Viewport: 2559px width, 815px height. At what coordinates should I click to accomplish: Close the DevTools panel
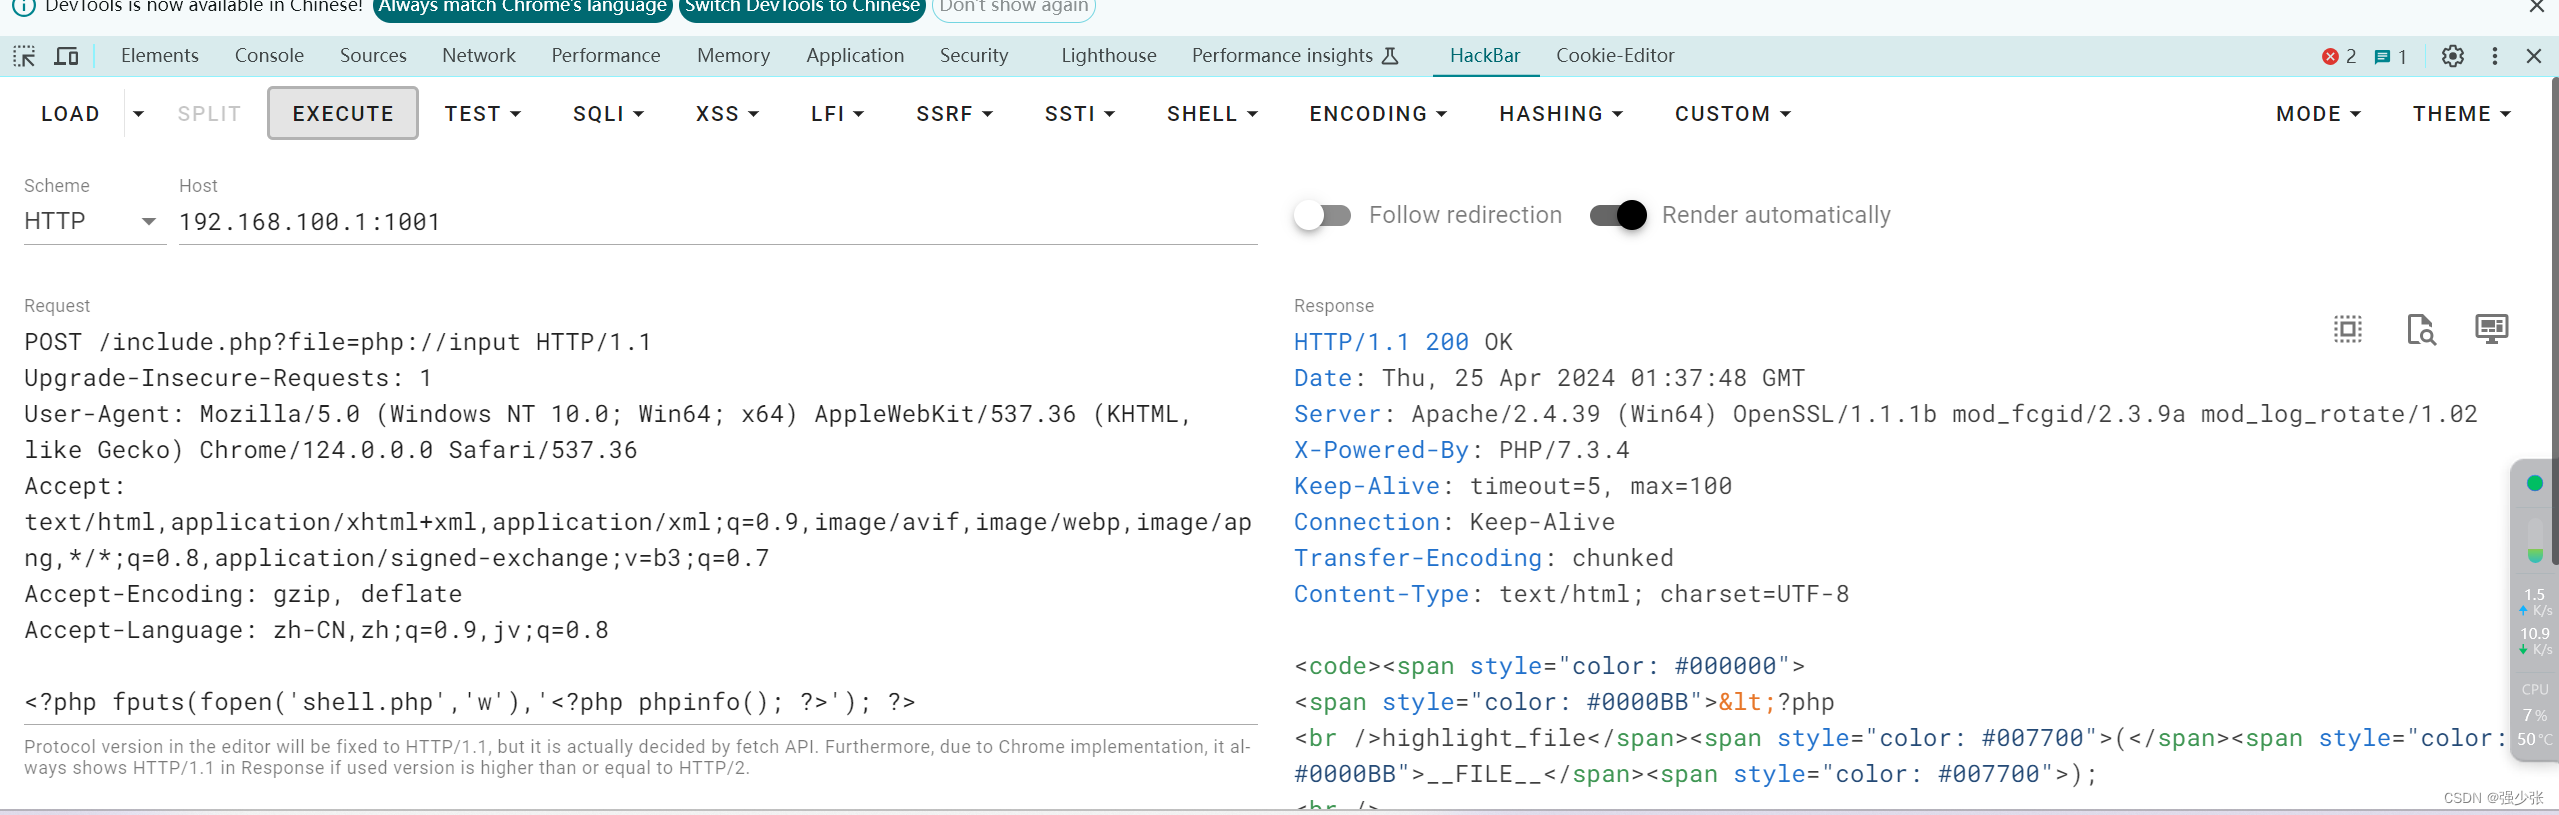tap(2533, 56)
